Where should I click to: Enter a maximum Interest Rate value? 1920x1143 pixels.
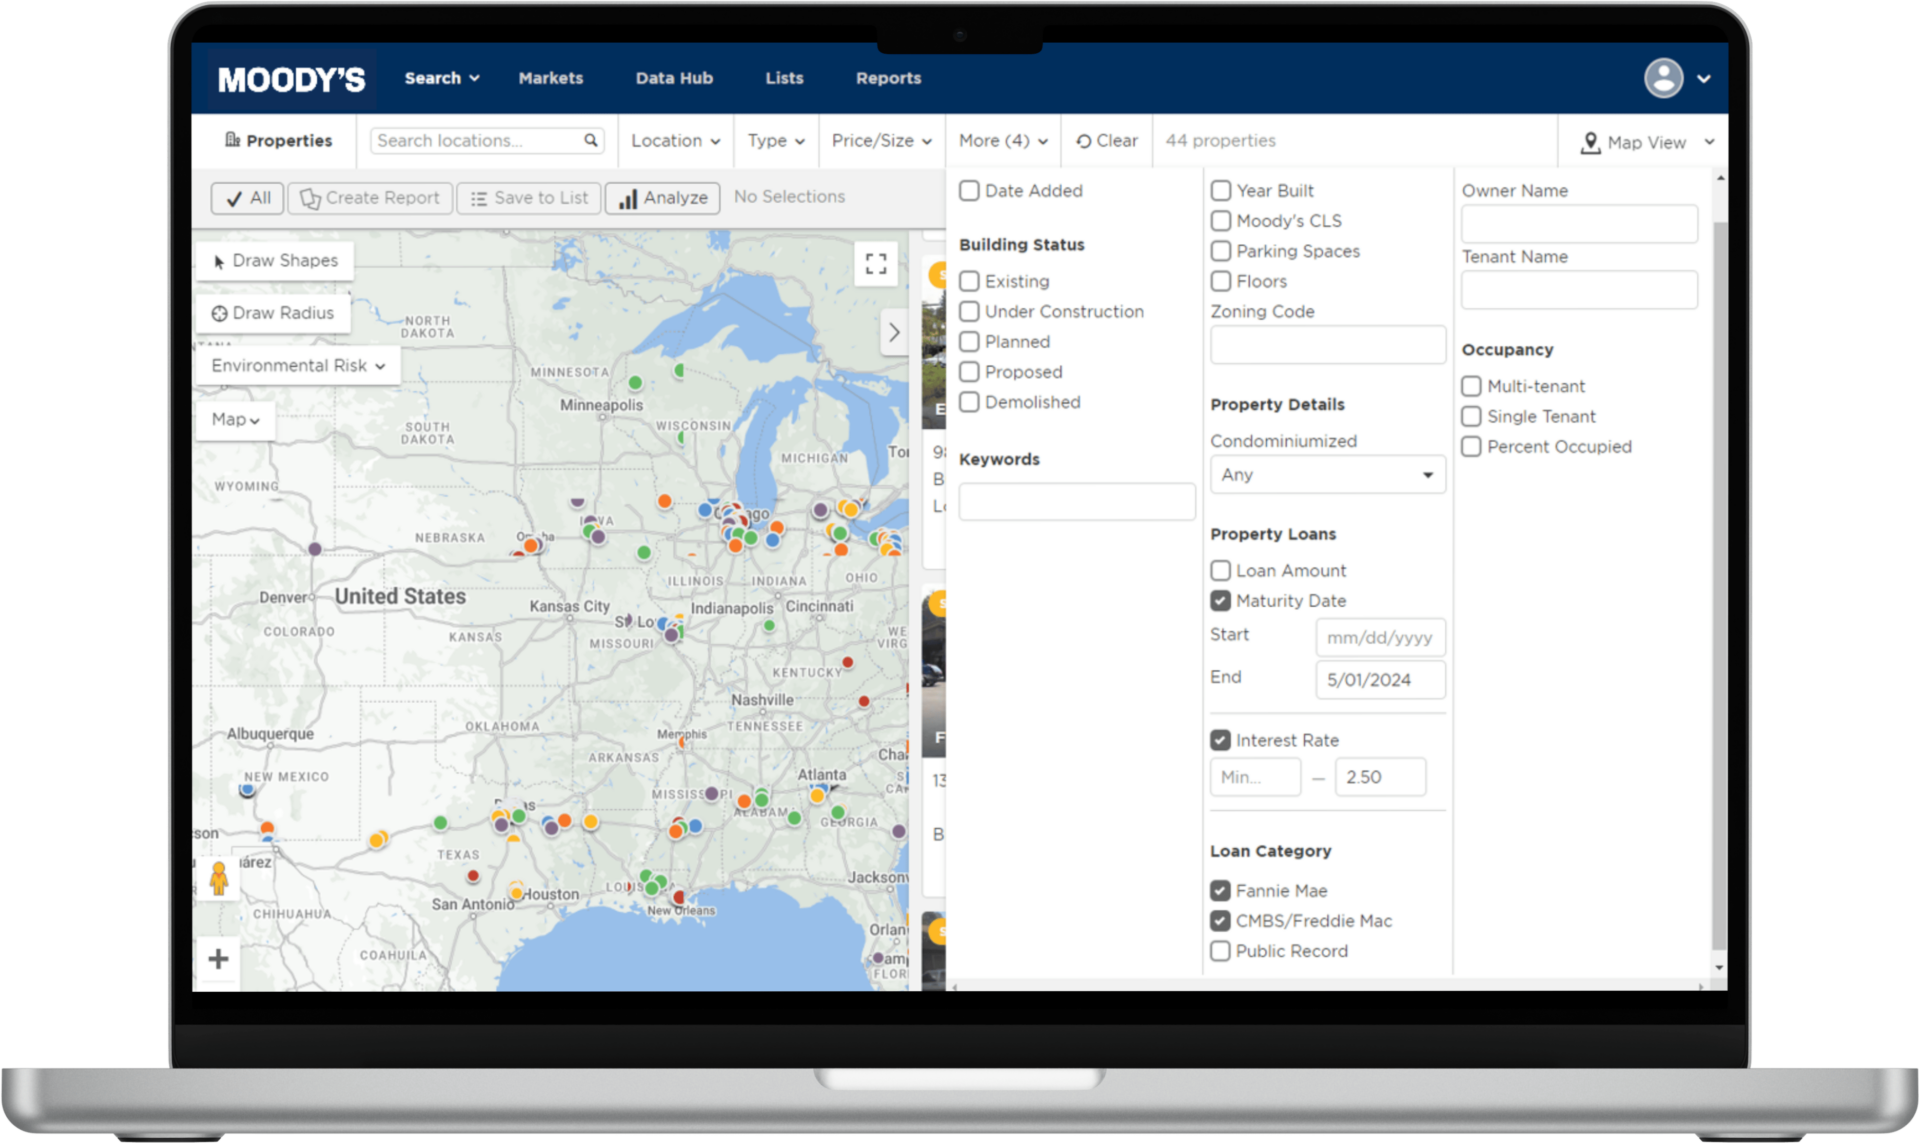[1380, 777]
